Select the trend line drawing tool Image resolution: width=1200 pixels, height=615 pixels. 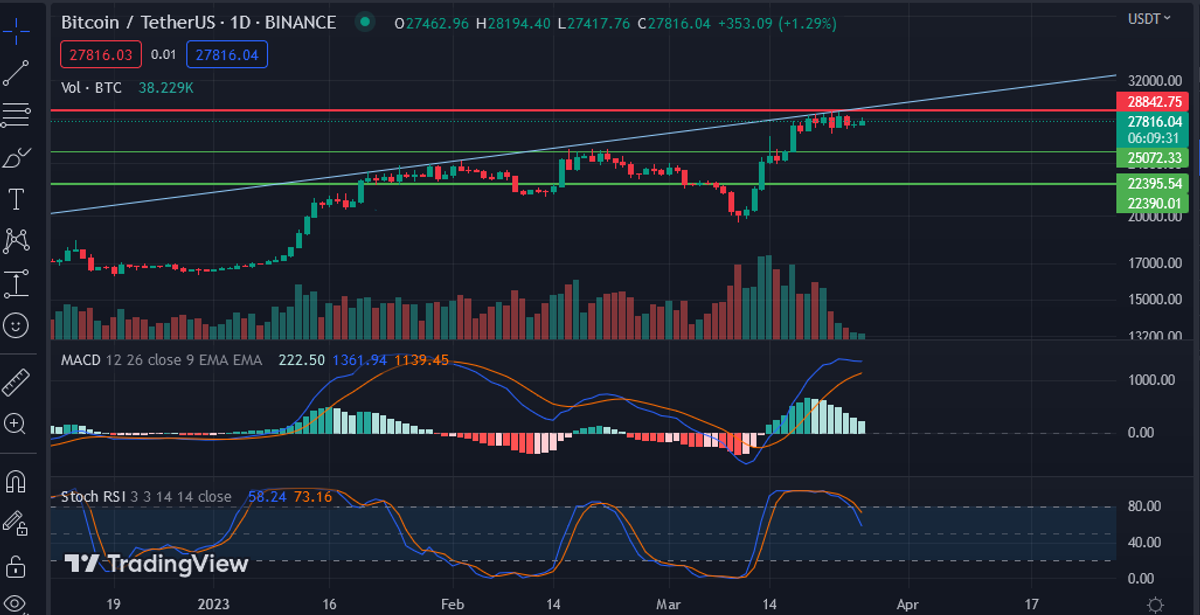16,72
